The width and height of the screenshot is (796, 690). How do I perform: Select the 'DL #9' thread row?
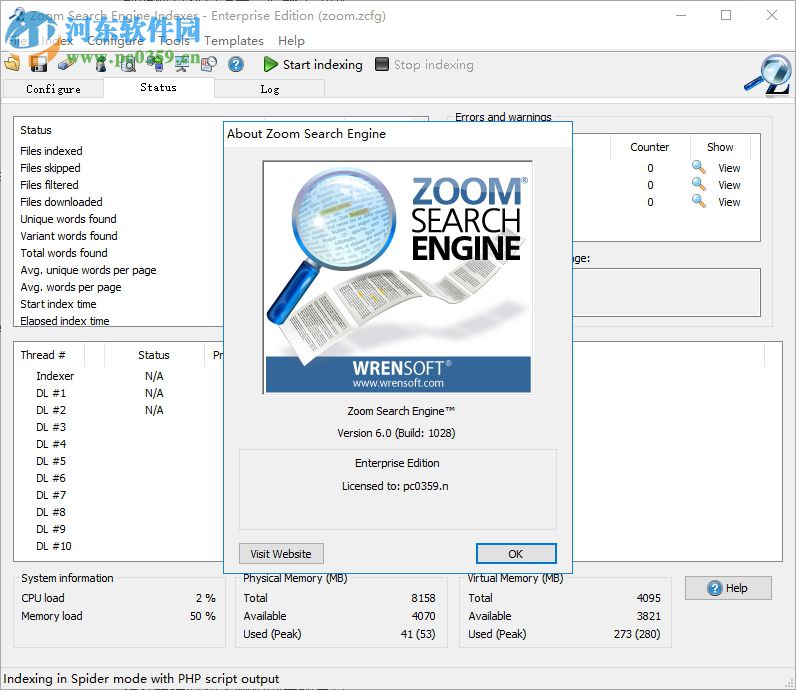pyautogui.click(x=51, y=529)
